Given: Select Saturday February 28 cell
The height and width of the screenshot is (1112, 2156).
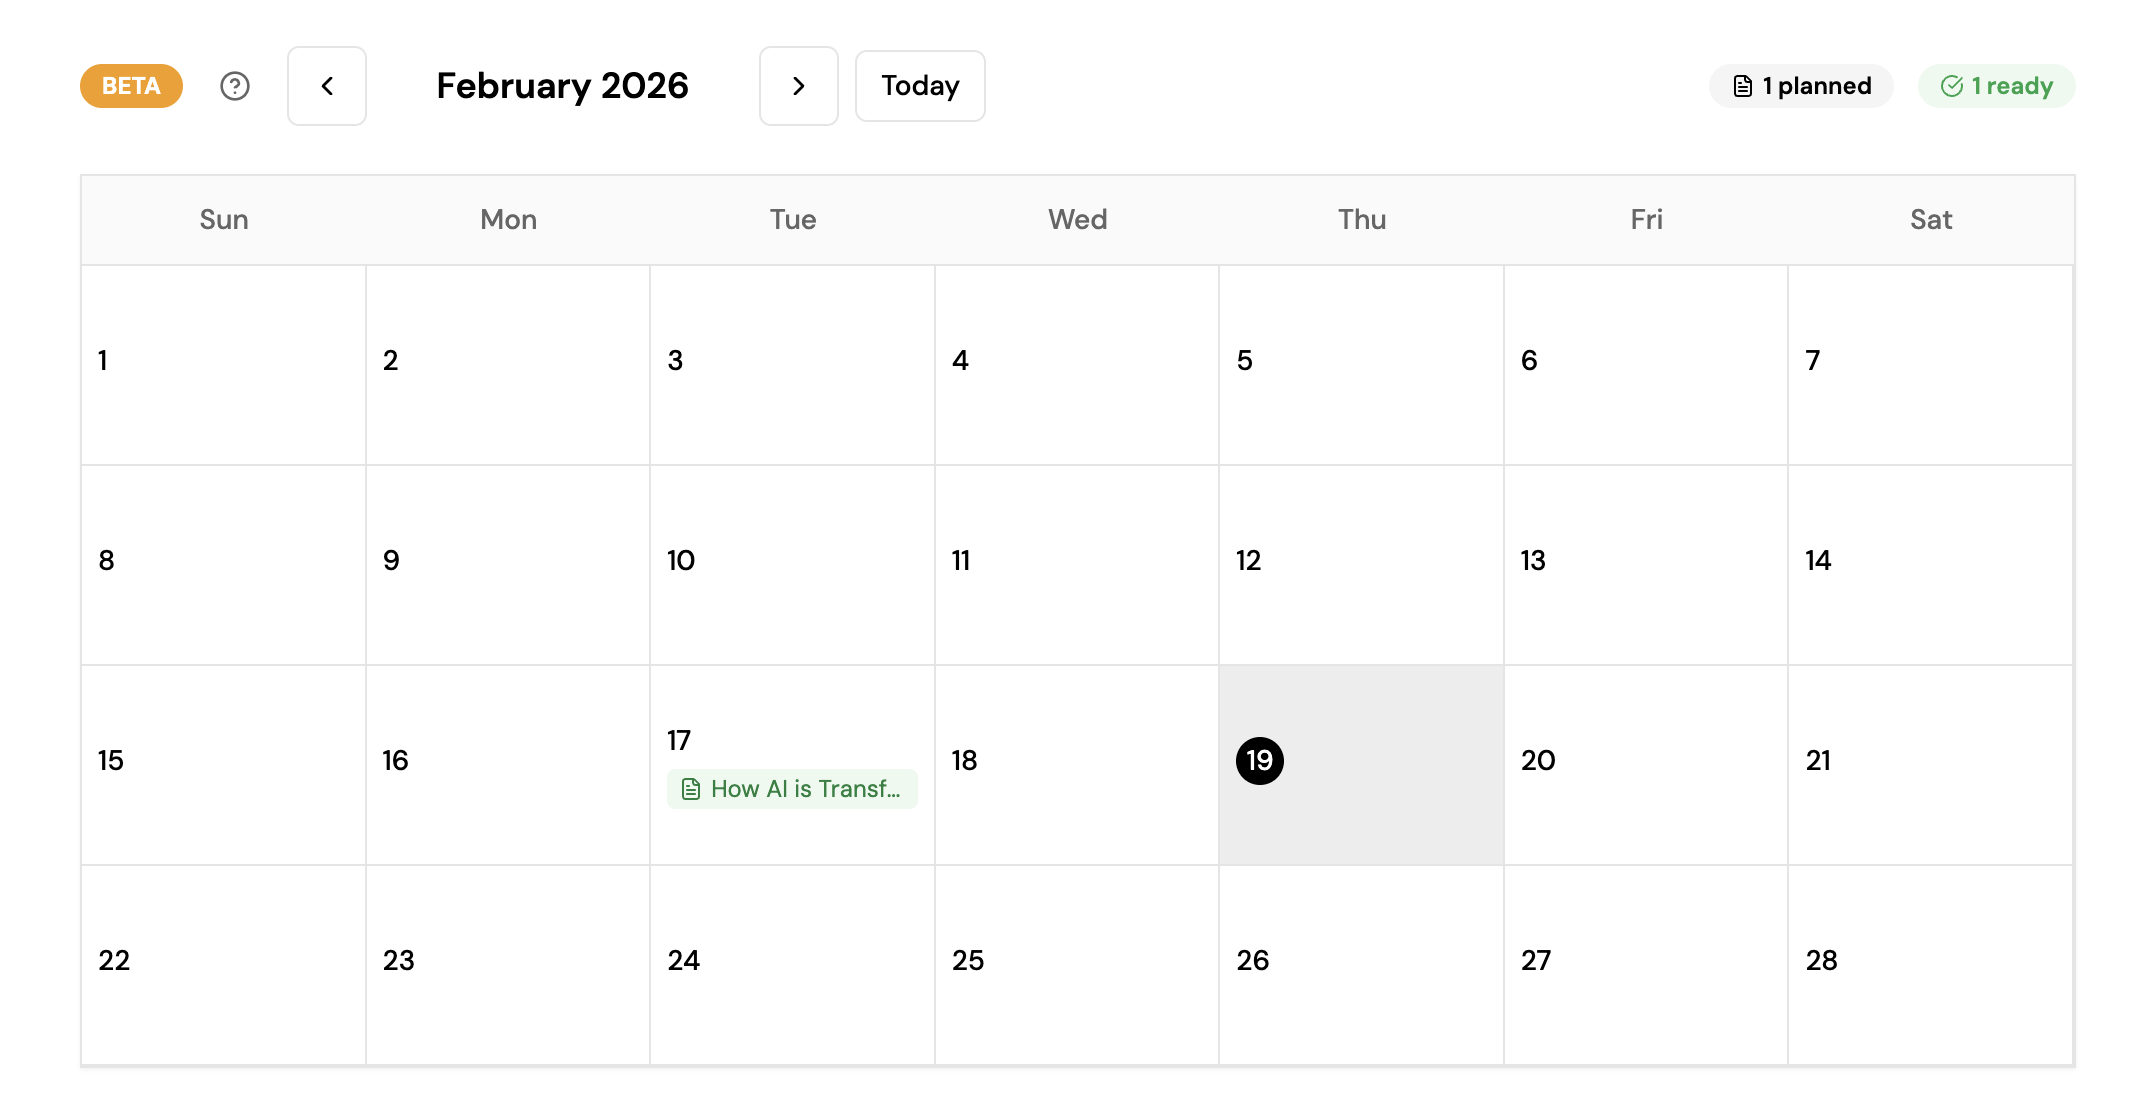Looking at the screenshot, I should 1930,965.
